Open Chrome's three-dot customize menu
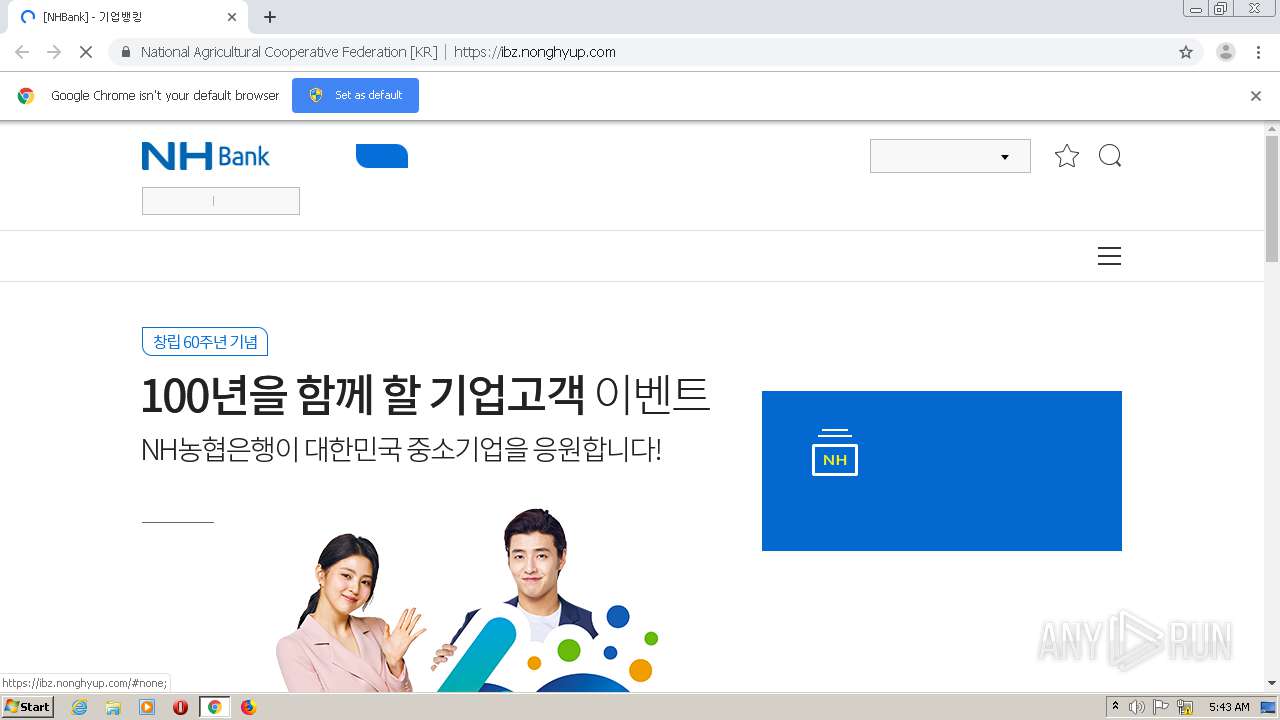 coord(1258,52)
